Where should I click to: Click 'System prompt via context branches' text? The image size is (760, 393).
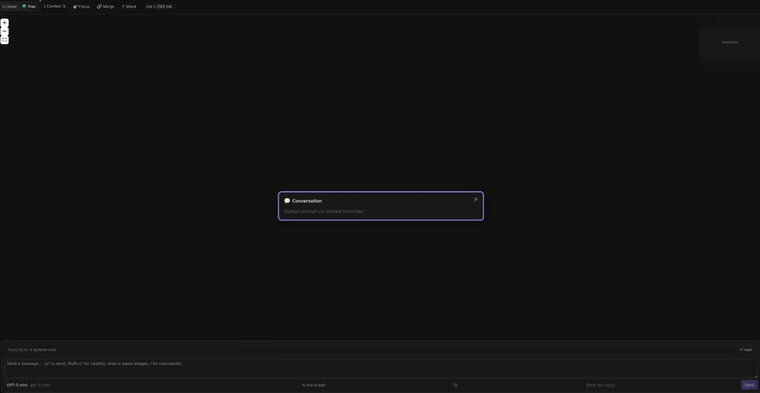pyautogui.click(x=323, y=211)
